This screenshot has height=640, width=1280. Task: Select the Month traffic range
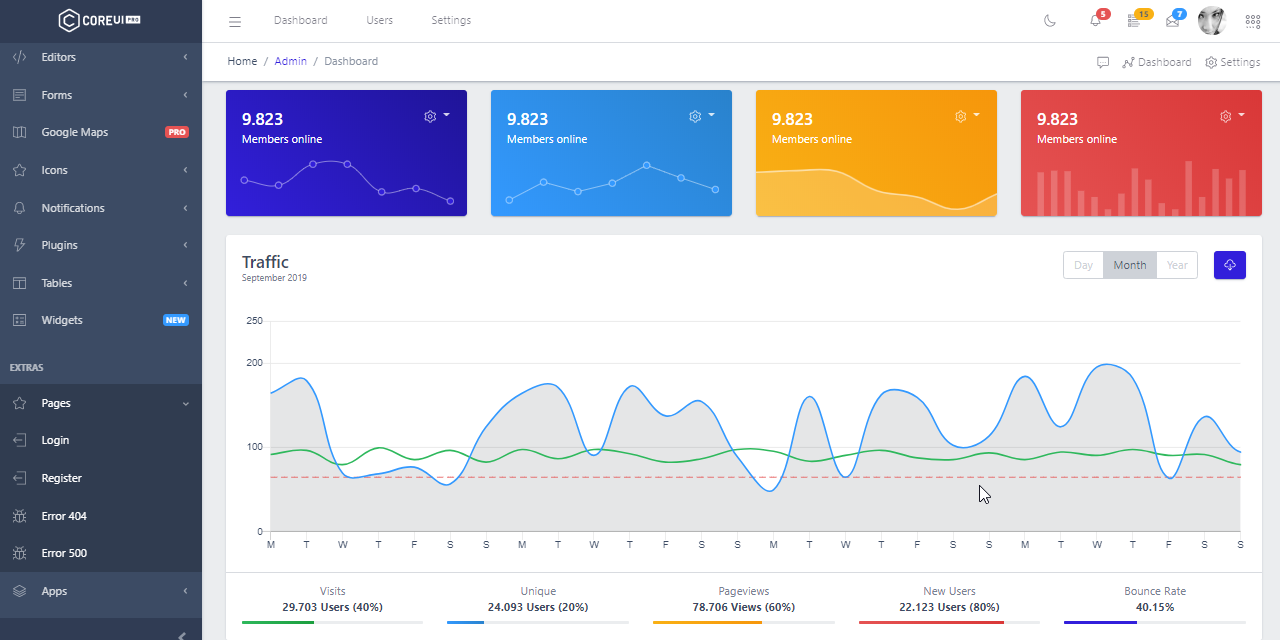(1130, 265)
